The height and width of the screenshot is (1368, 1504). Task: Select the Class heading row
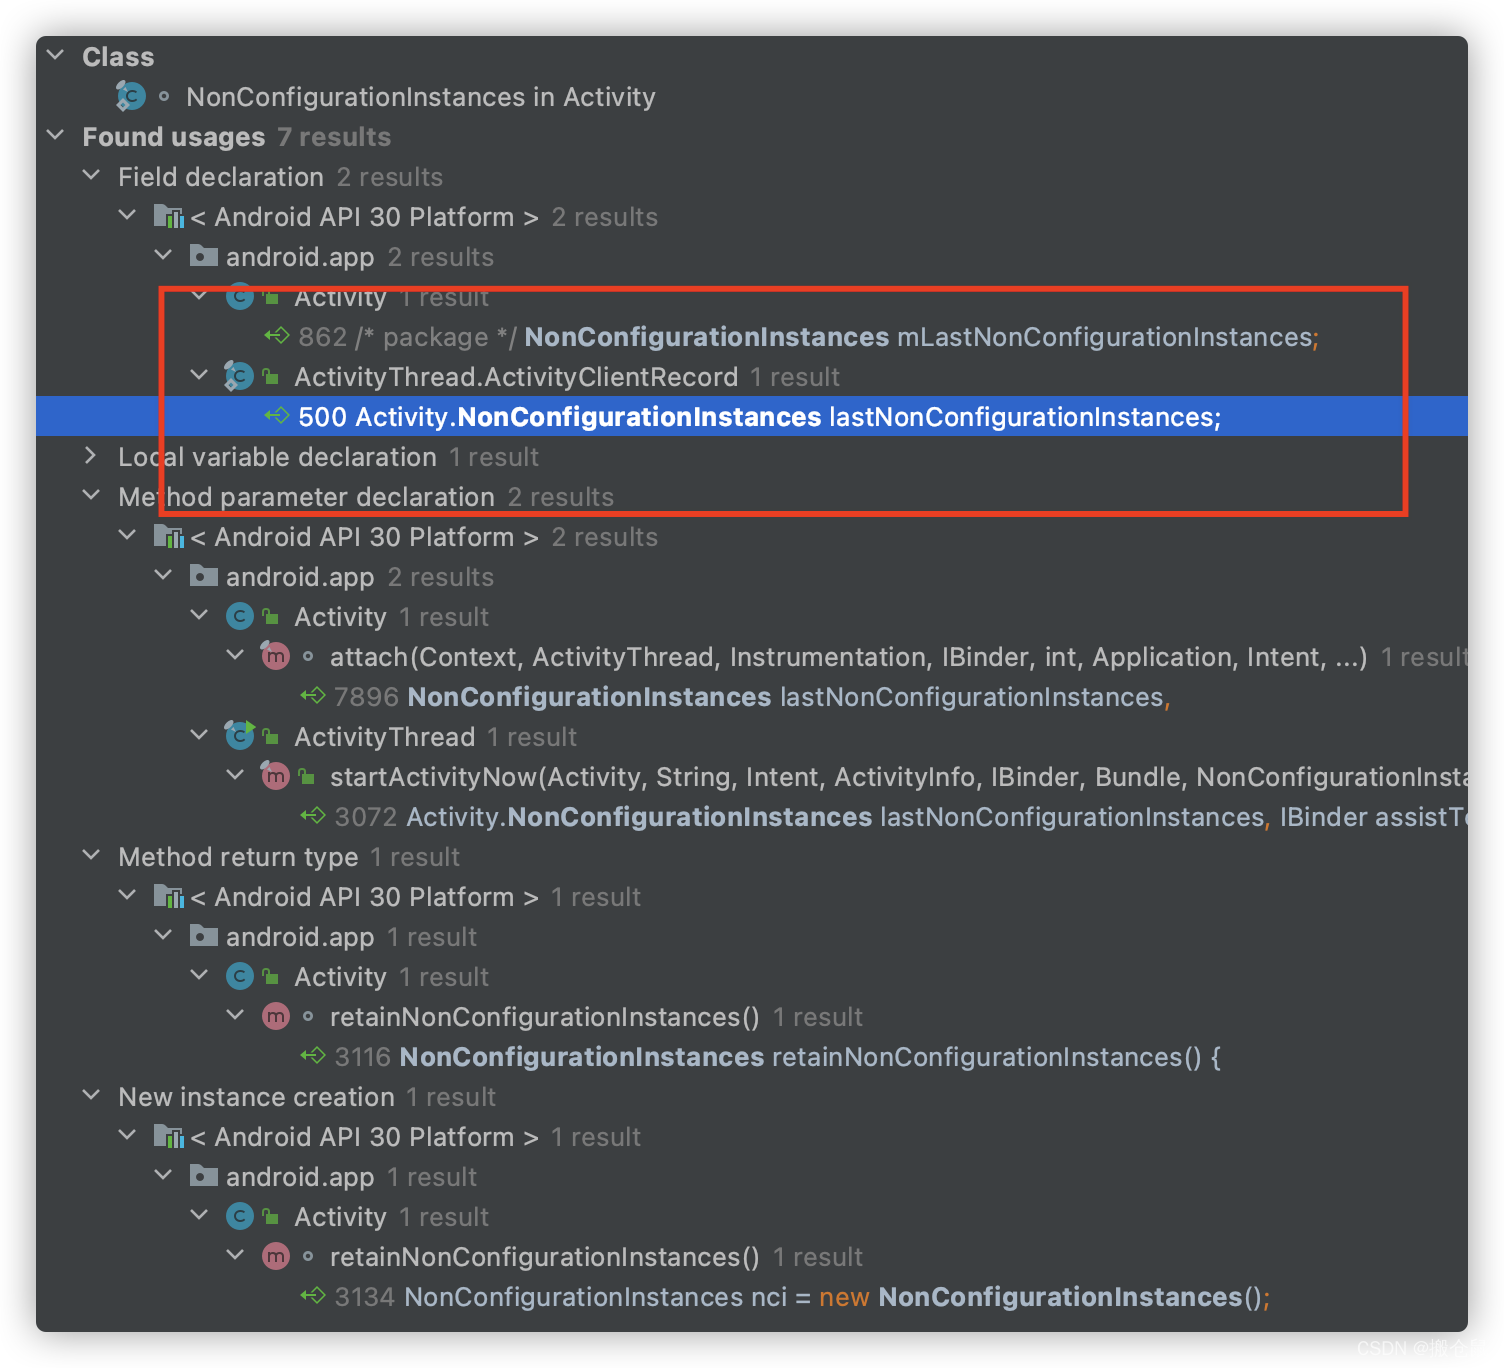752,56
